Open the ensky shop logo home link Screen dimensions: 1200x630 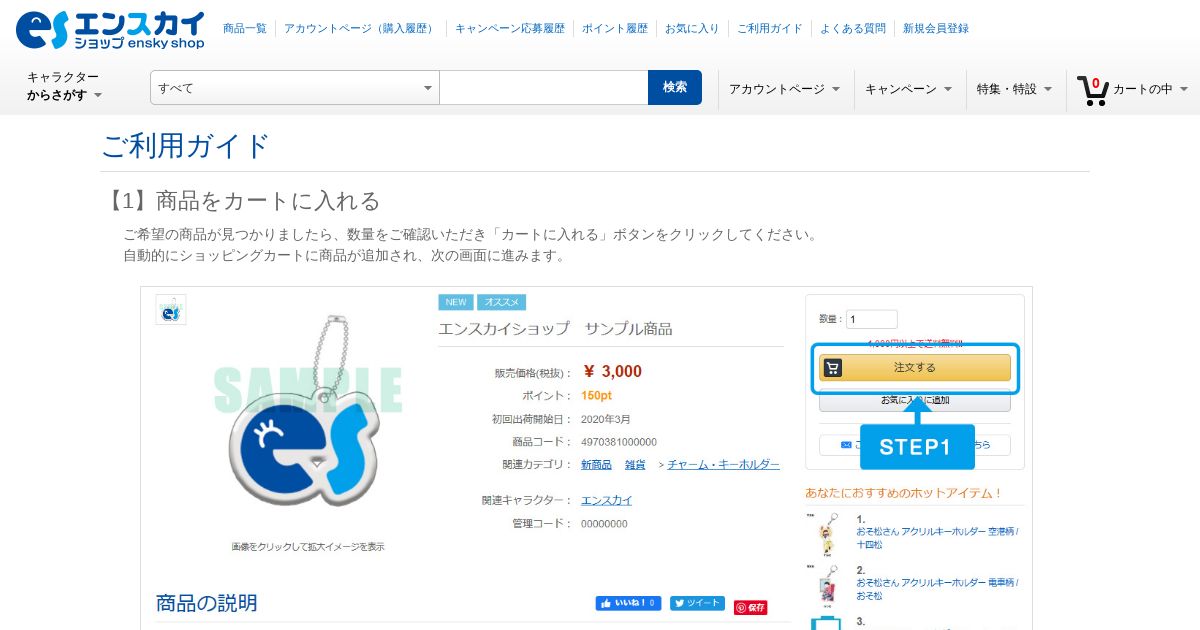tap(110, 30)
